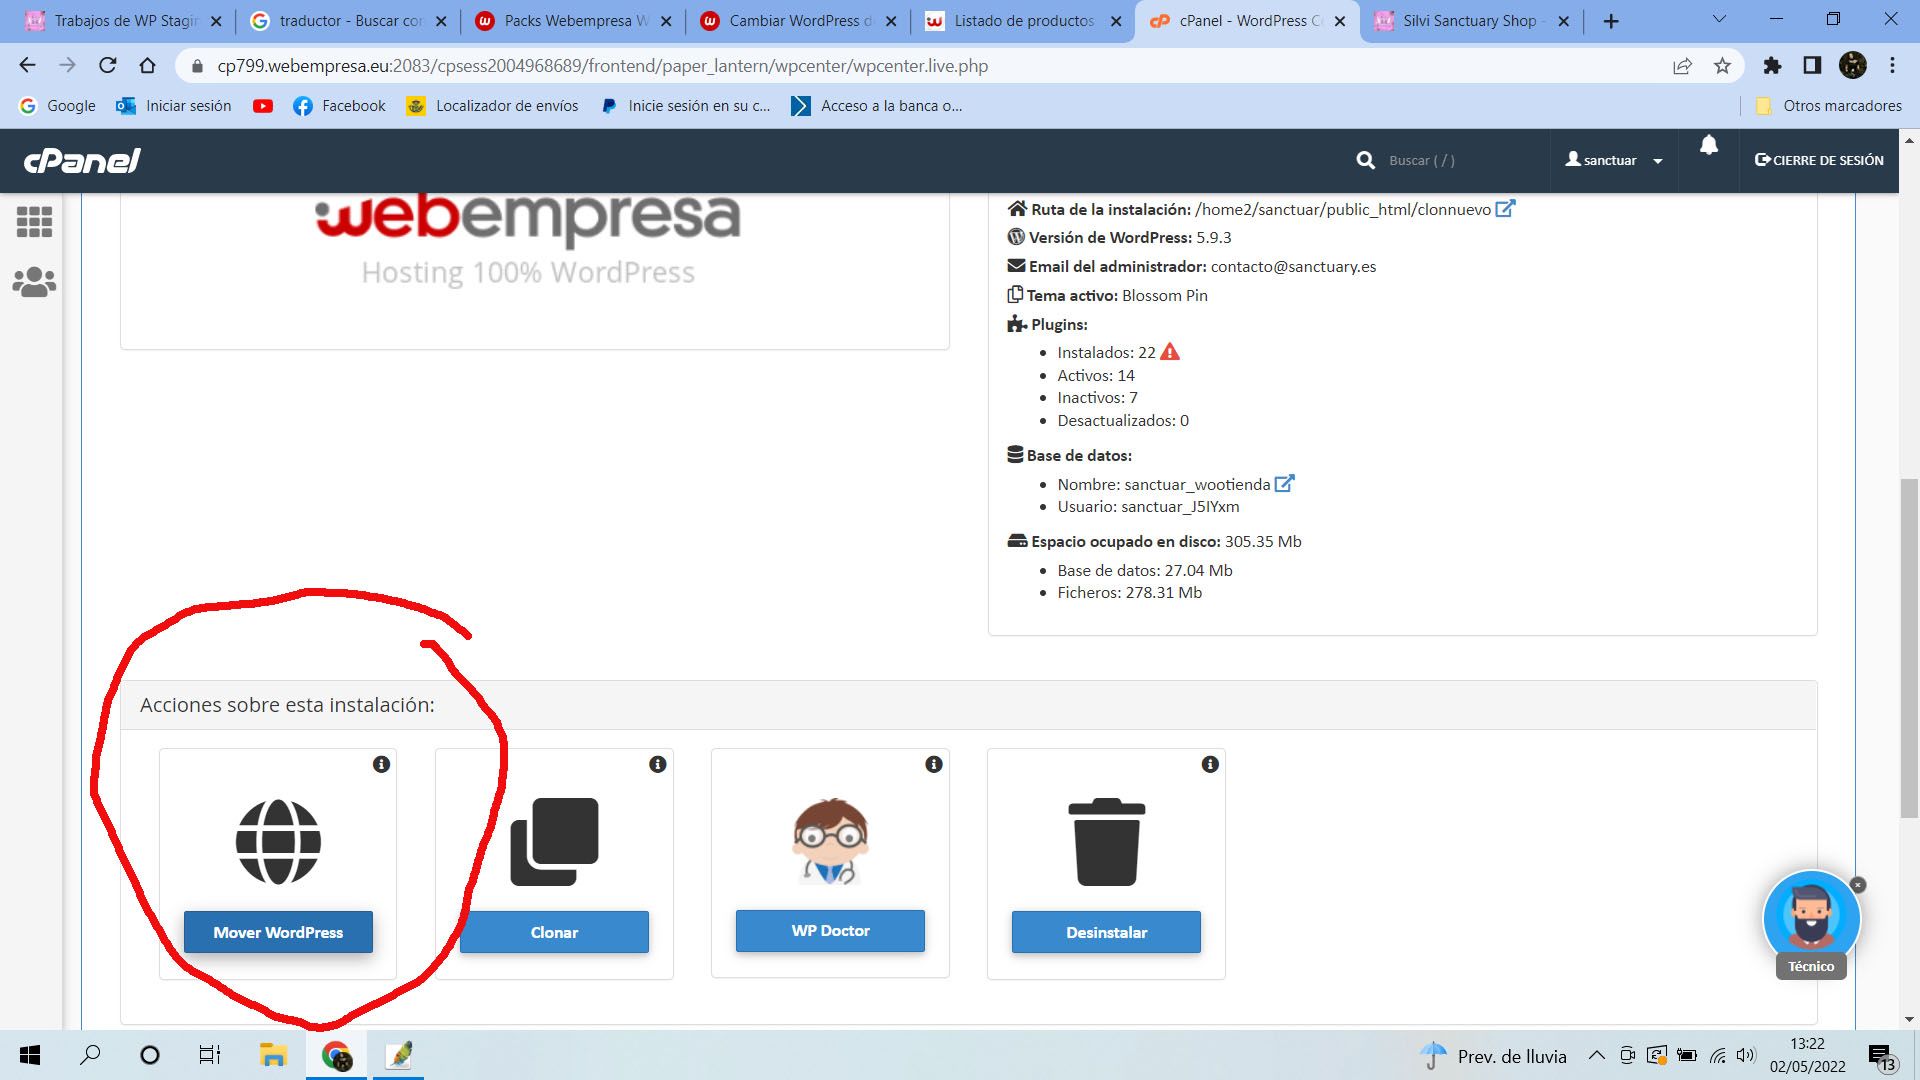Switch to Listado de productos tab
This screenshot has height=1080, width=1920.
click(1024, 20)
